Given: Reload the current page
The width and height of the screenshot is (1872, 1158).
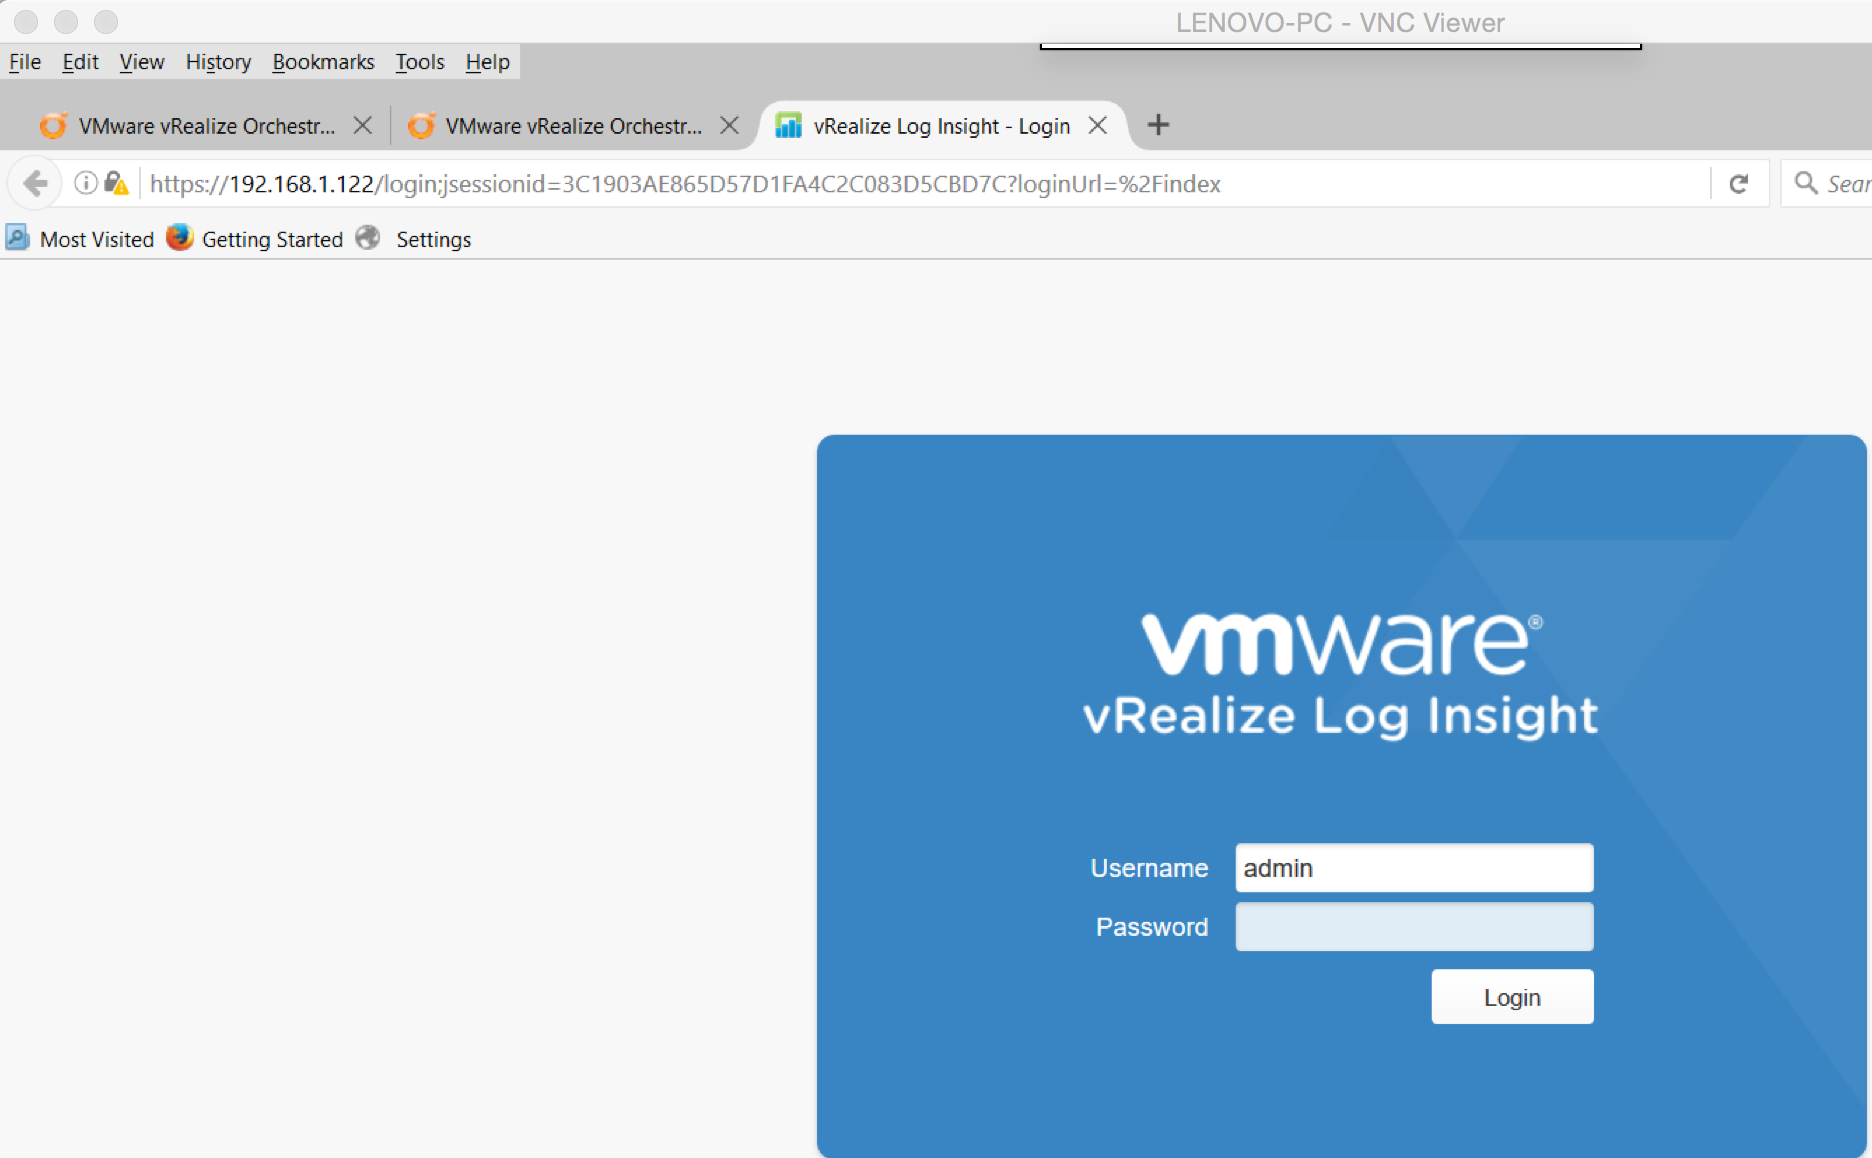Looking at the screenshot, I should 1739,184.
